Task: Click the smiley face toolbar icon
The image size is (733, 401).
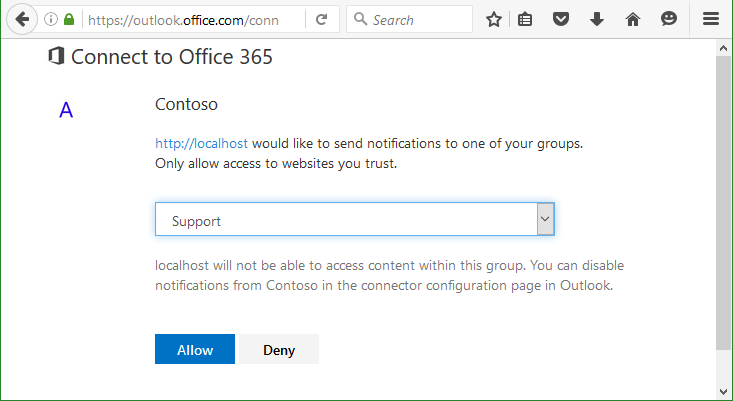Action: (x=669, y=19)
